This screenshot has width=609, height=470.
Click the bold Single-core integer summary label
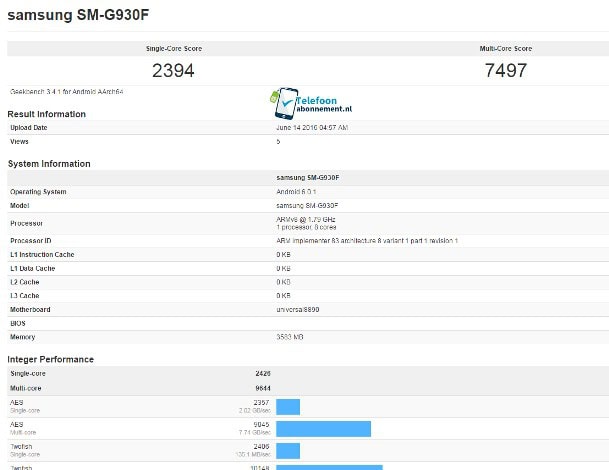coord(28,373)
